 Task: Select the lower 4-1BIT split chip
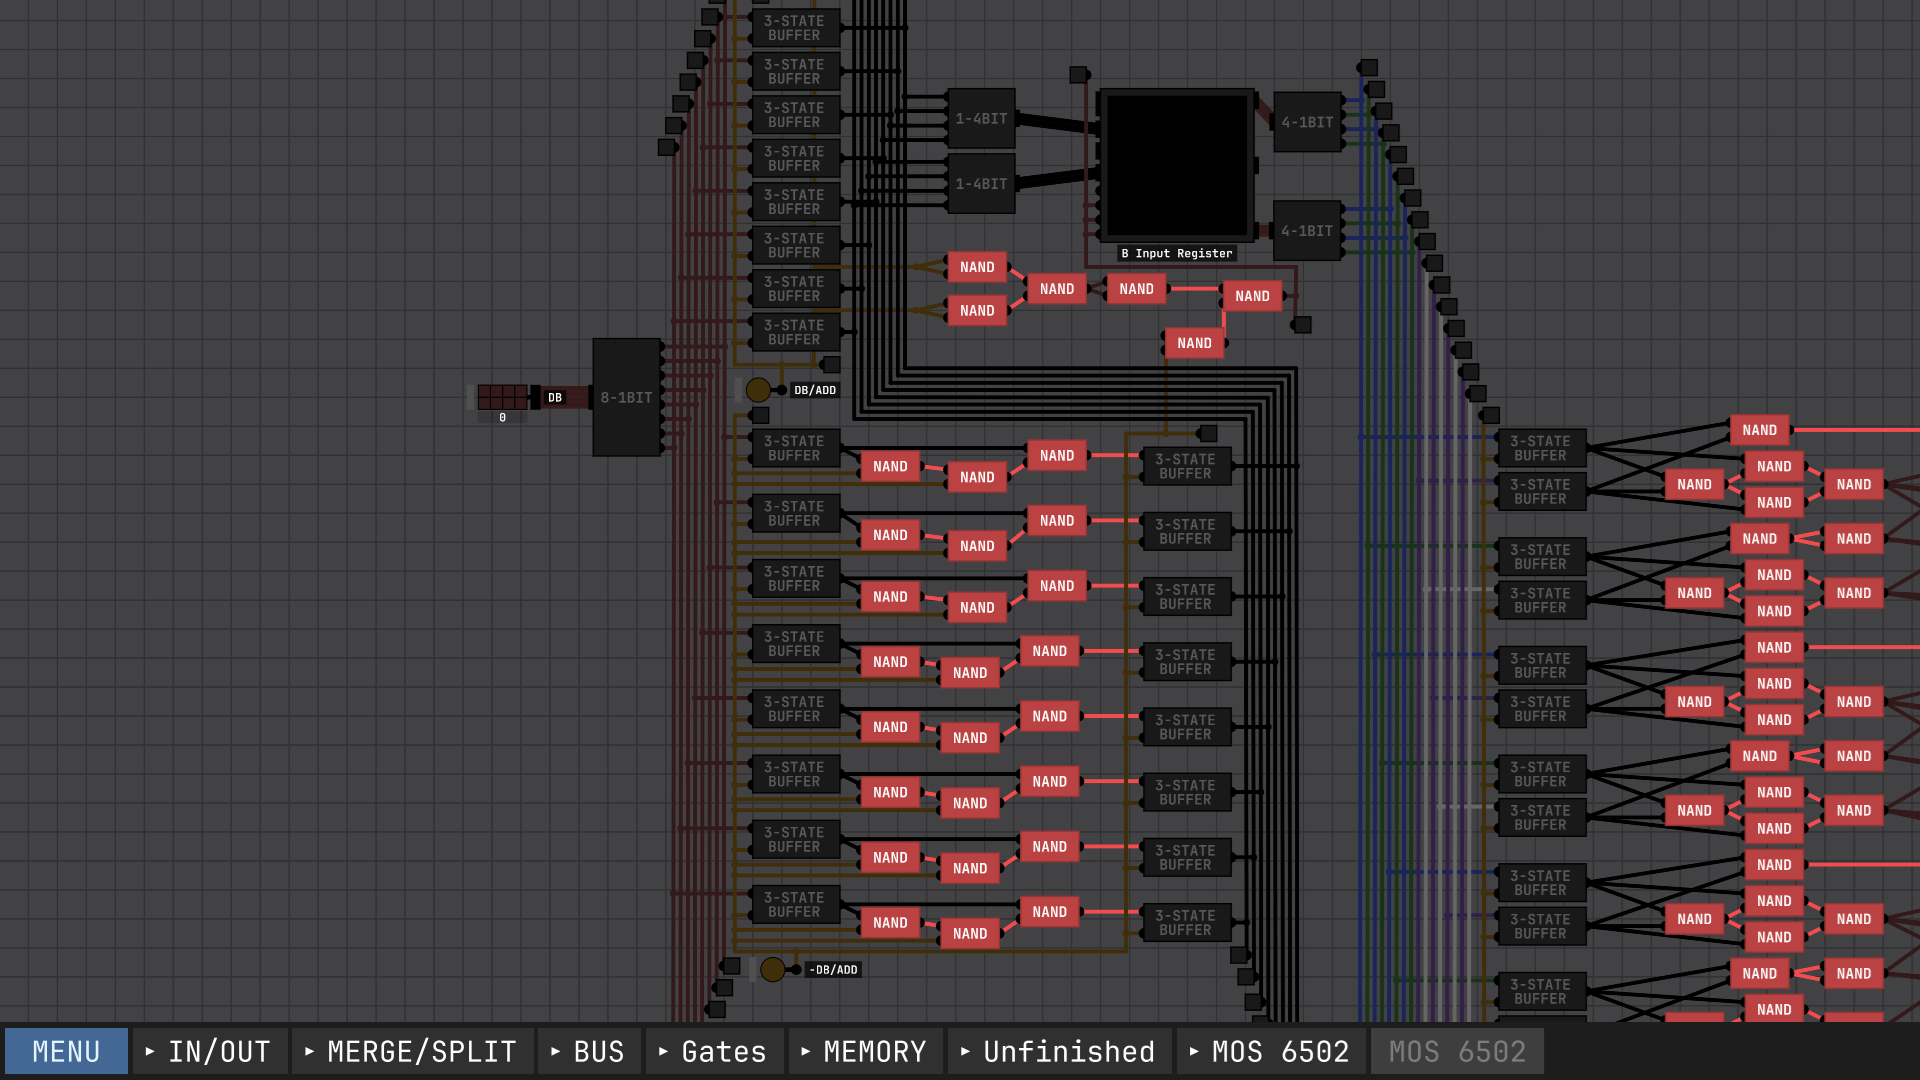click(1307, 230)
